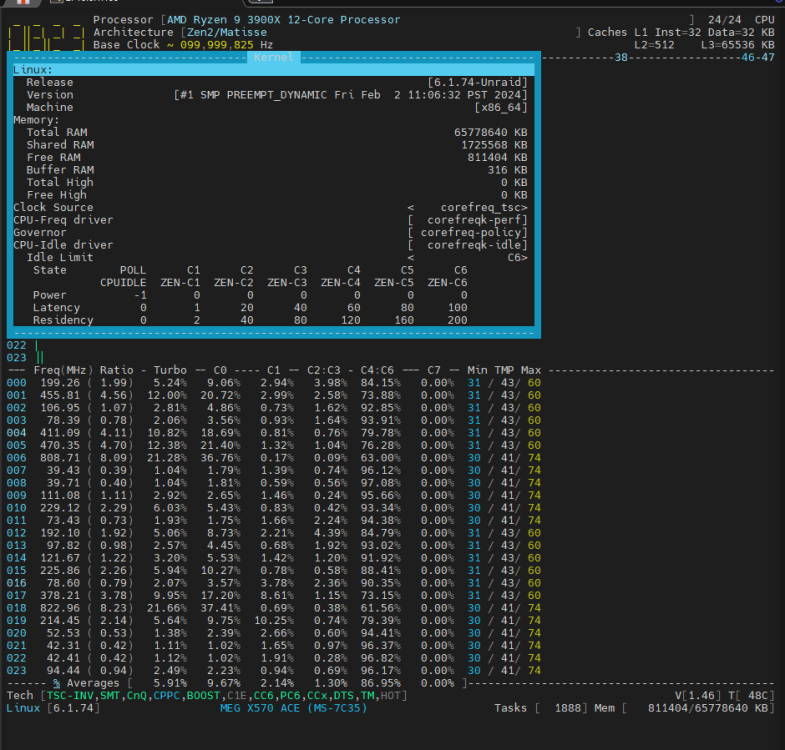Select the CPPC tech flag
This screenshot has width=785, height=750.
point(167,695)
